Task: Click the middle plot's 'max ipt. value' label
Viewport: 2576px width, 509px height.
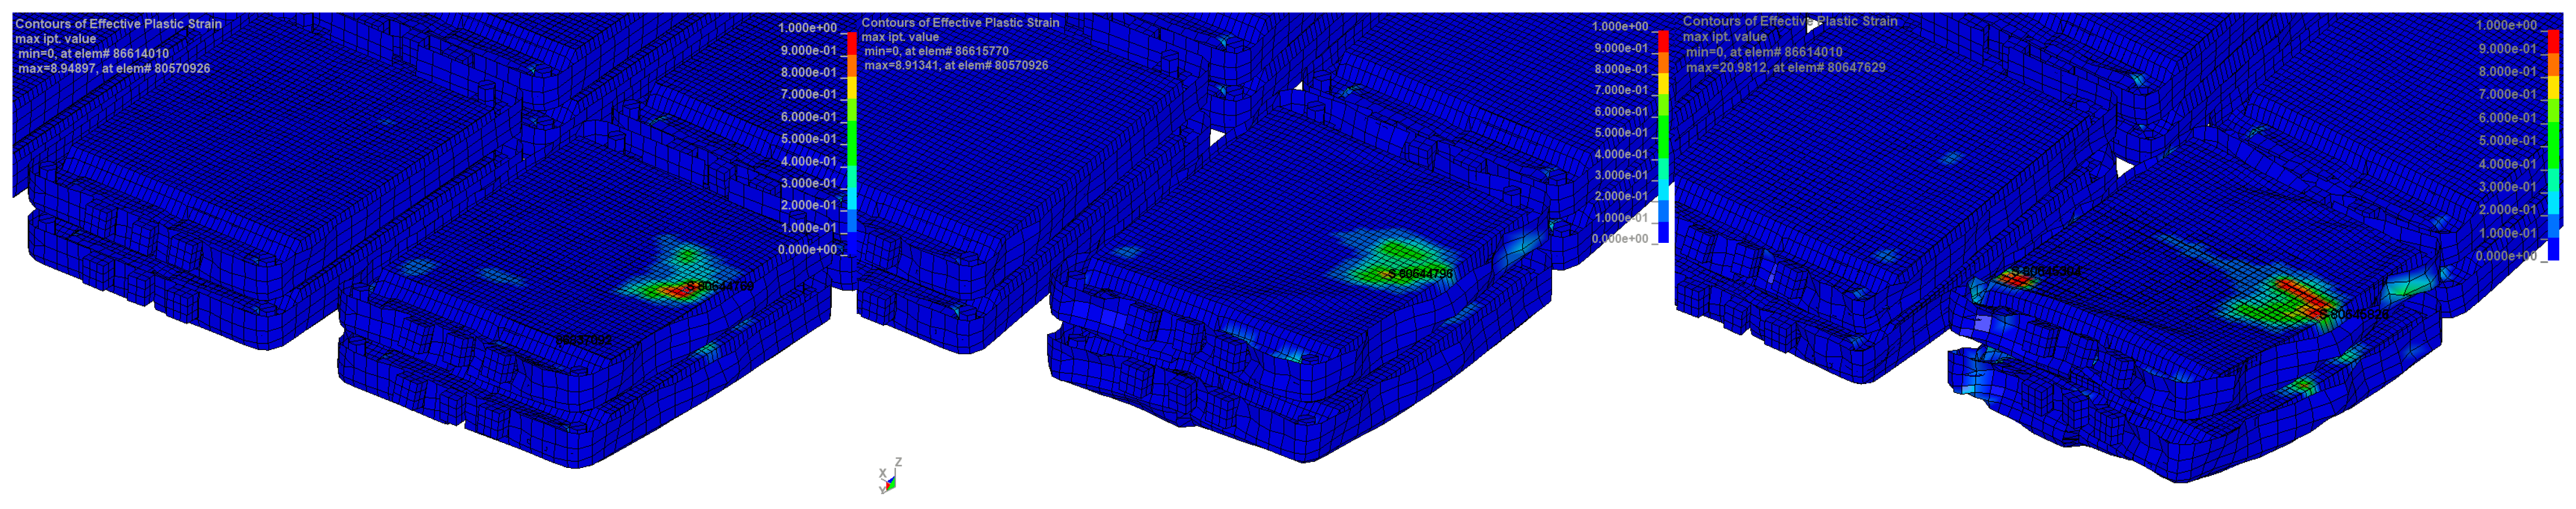Action: point(900,37)
